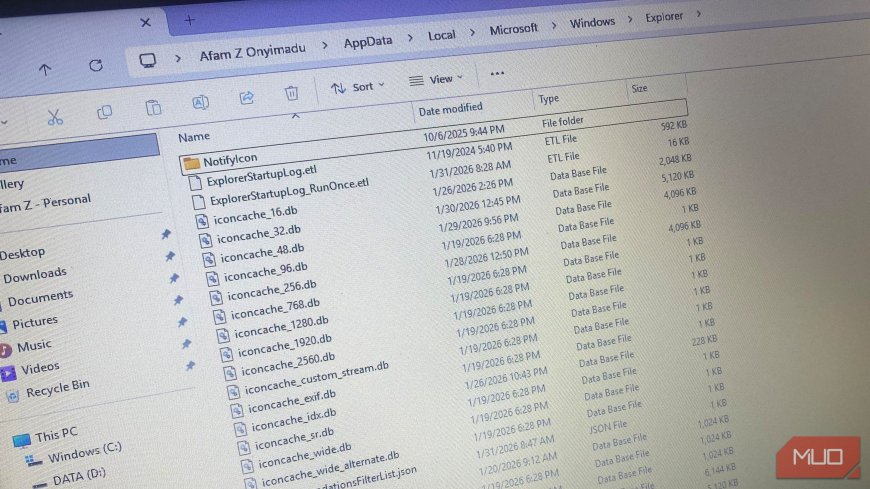Select iconcache_768.db file
This screenshot has height=489, width=870.
pos(275,309)
